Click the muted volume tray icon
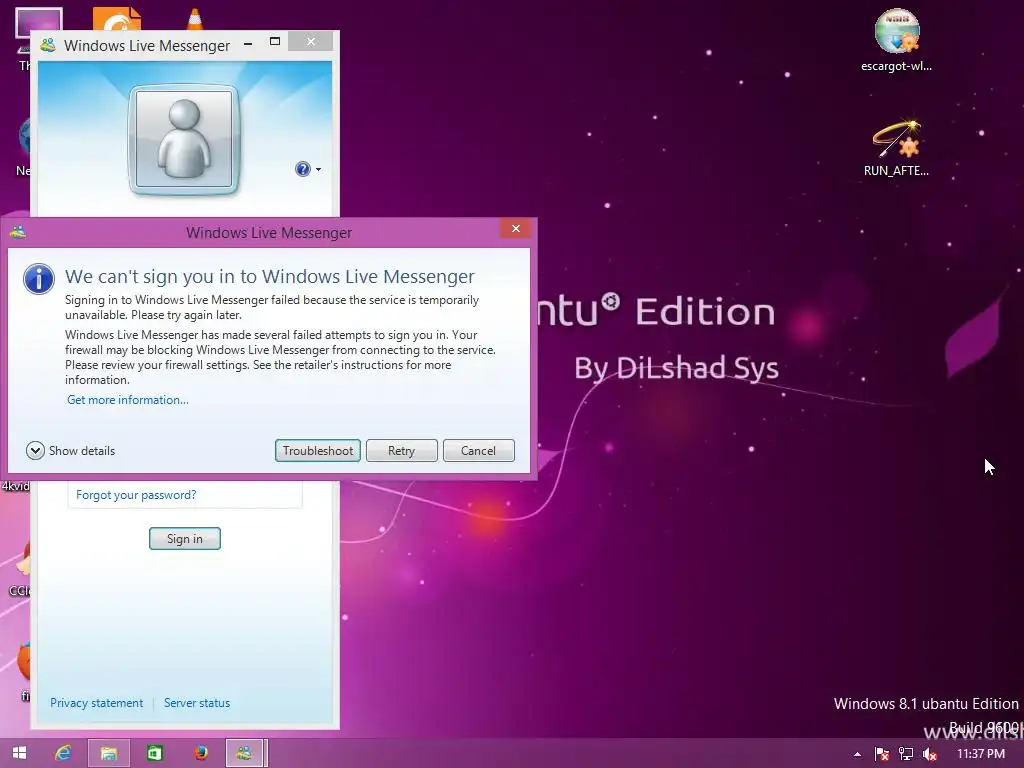Screen dimensions: 1024x768 point(929,754)
